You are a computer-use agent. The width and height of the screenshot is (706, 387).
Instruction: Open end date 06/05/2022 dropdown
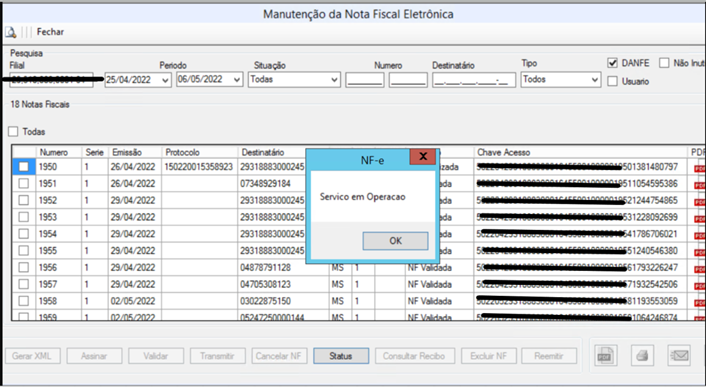(237, 80)
